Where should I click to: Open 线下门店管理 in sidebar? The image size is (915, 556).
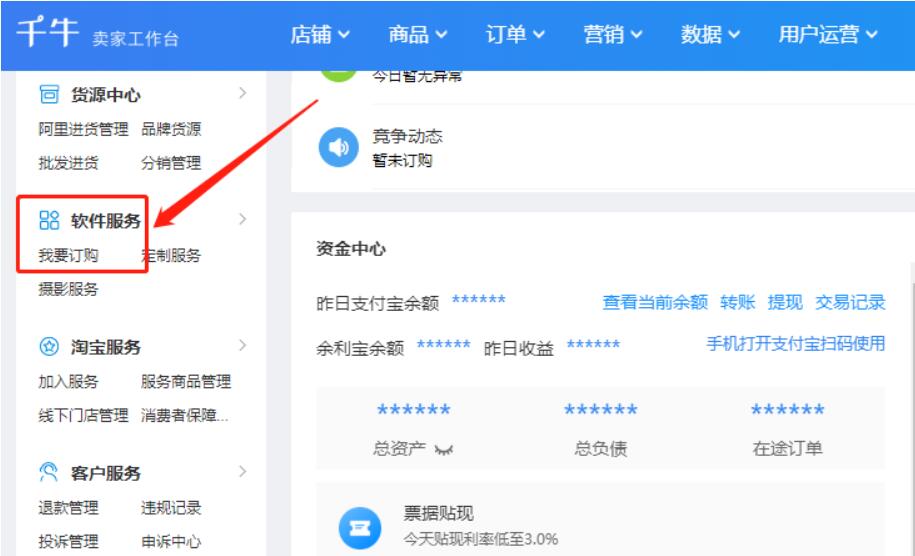pos(83,415)
